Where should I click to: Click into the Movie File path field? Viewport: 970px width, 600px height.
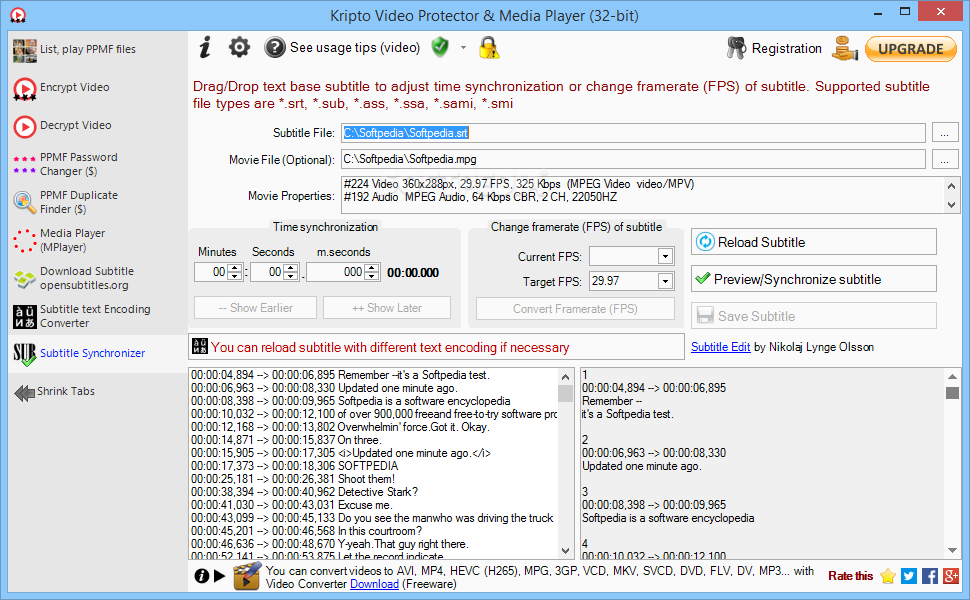tap(633, 159)
